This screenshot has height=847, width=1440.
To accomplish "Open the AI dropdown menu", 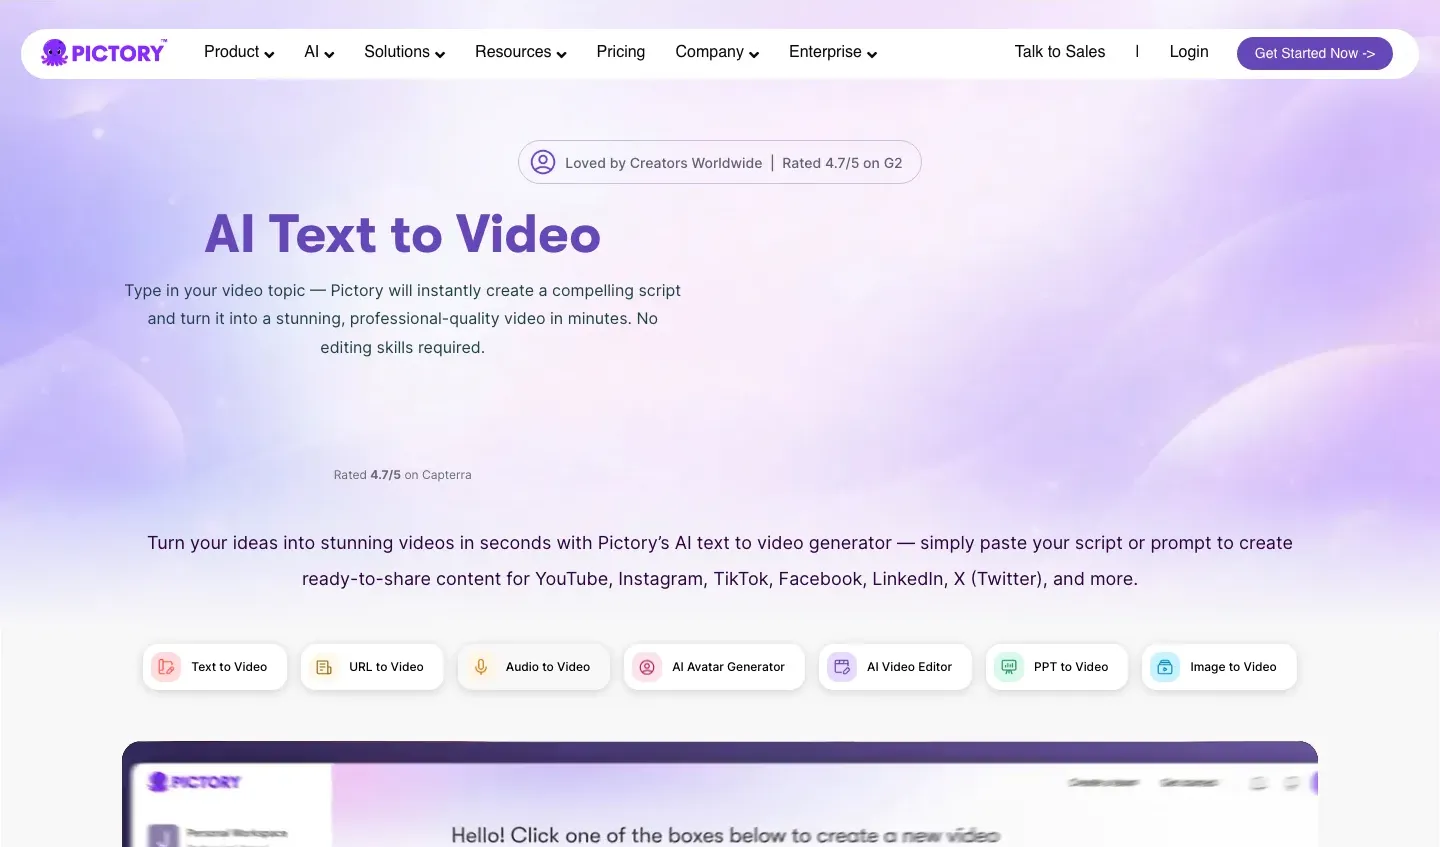I will (x=319, y=52).
